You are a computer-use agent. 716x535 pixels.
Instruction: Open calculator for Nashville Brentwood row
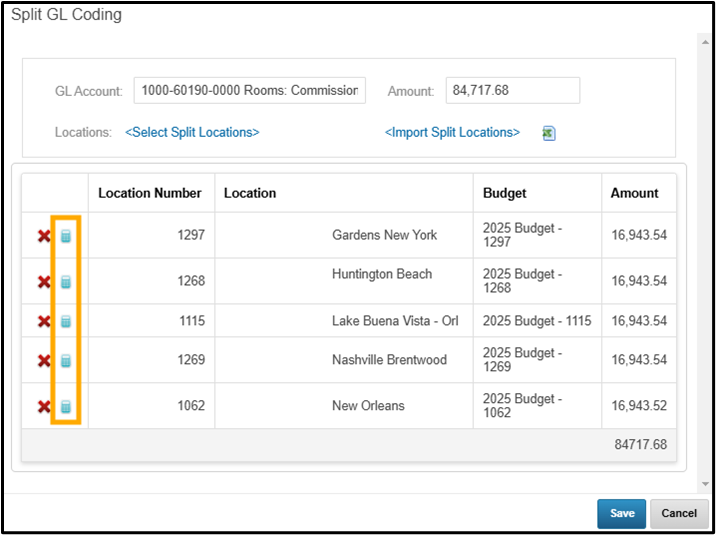[66, 360]
